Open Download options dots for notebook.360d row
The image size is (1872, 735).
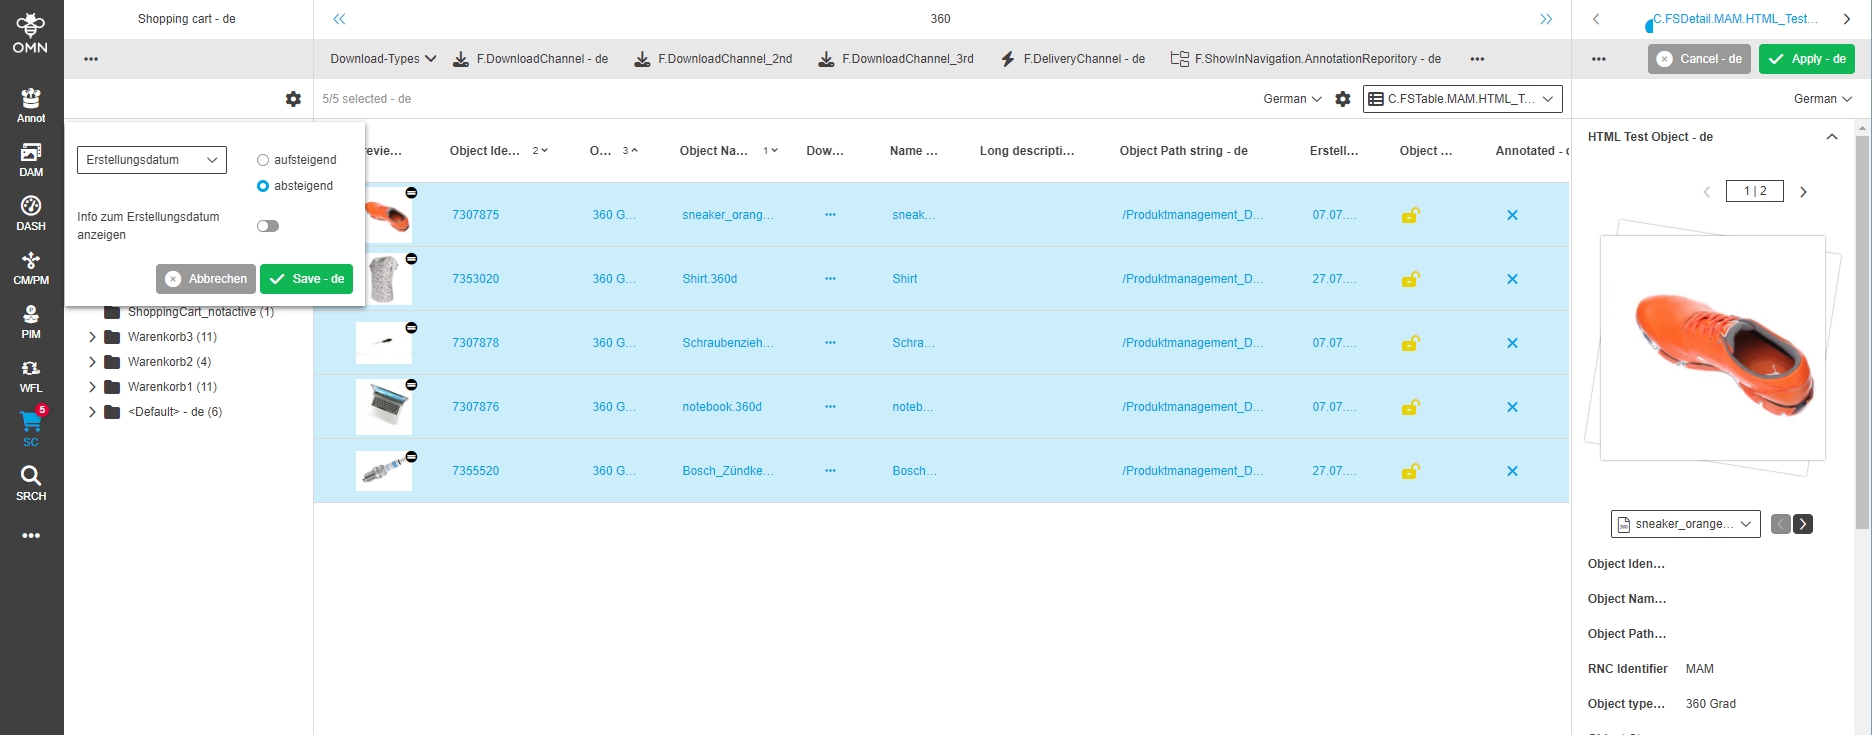point(830,407)
